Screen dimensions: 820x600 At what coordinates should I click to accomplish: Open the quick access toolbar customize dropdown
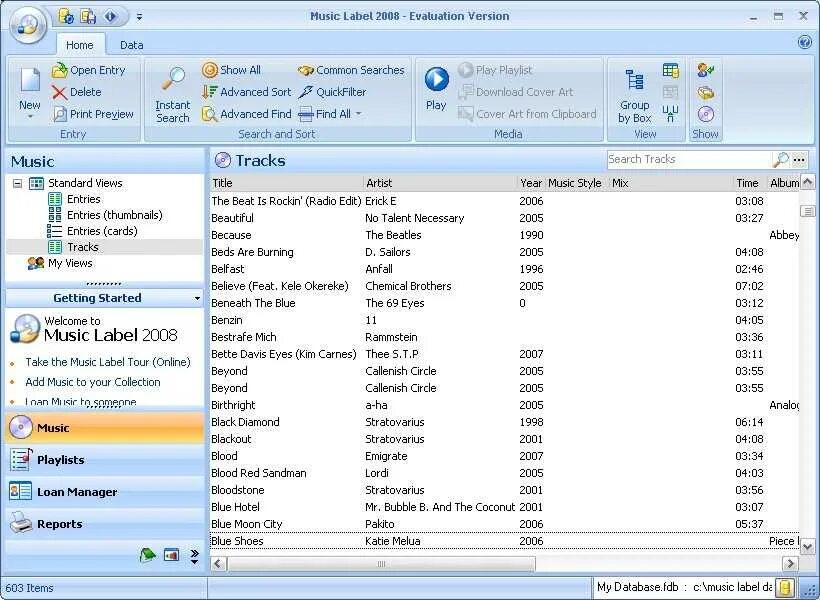(x=139, y=17)
